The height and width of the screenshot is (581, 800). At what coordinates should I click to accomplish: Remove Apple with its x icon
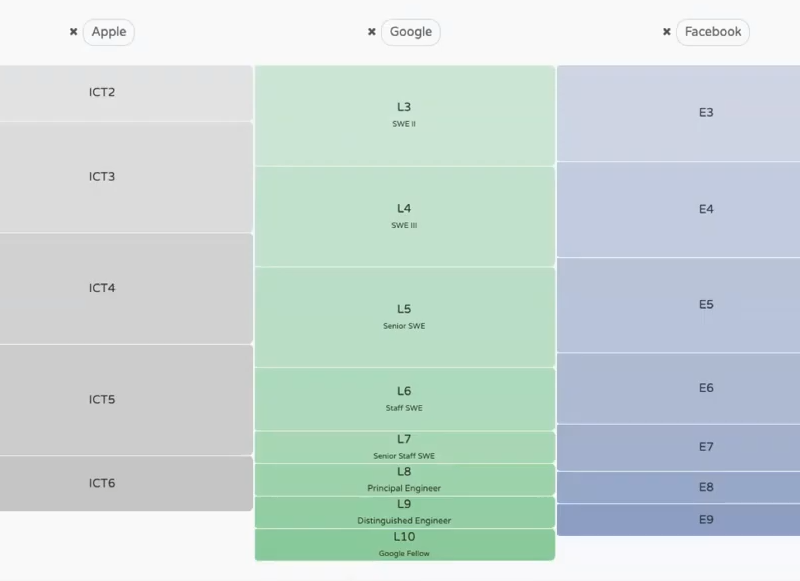[x=73, y=32]
